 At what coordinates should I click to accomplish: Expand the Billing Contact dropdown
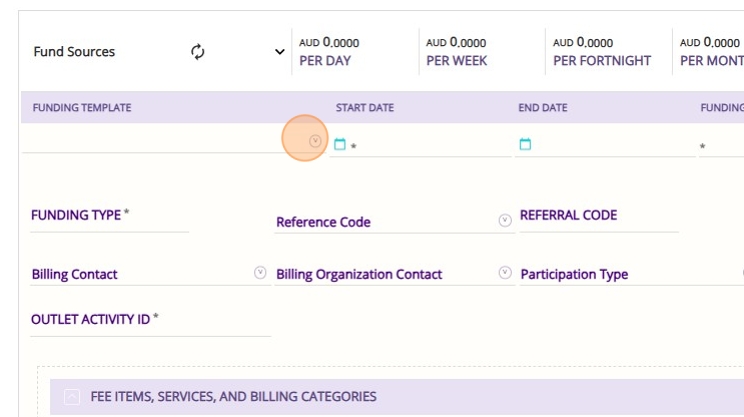pos(261,273)
